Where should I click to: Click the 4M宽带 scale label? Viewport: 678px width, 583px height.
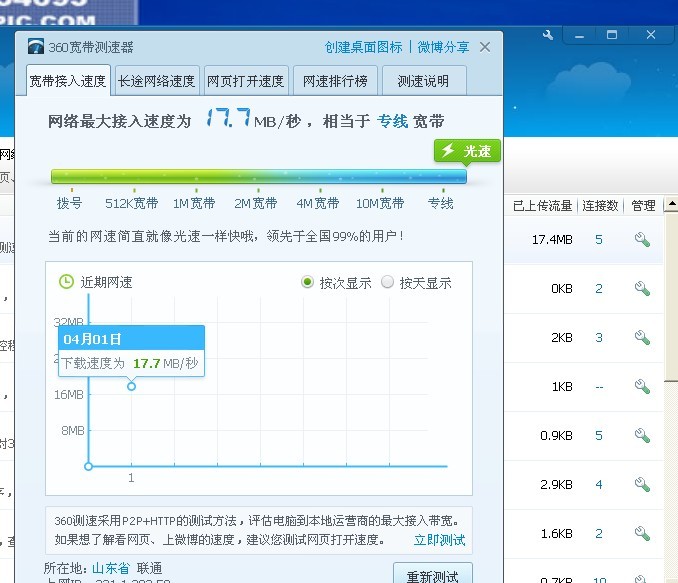[318, 203]
